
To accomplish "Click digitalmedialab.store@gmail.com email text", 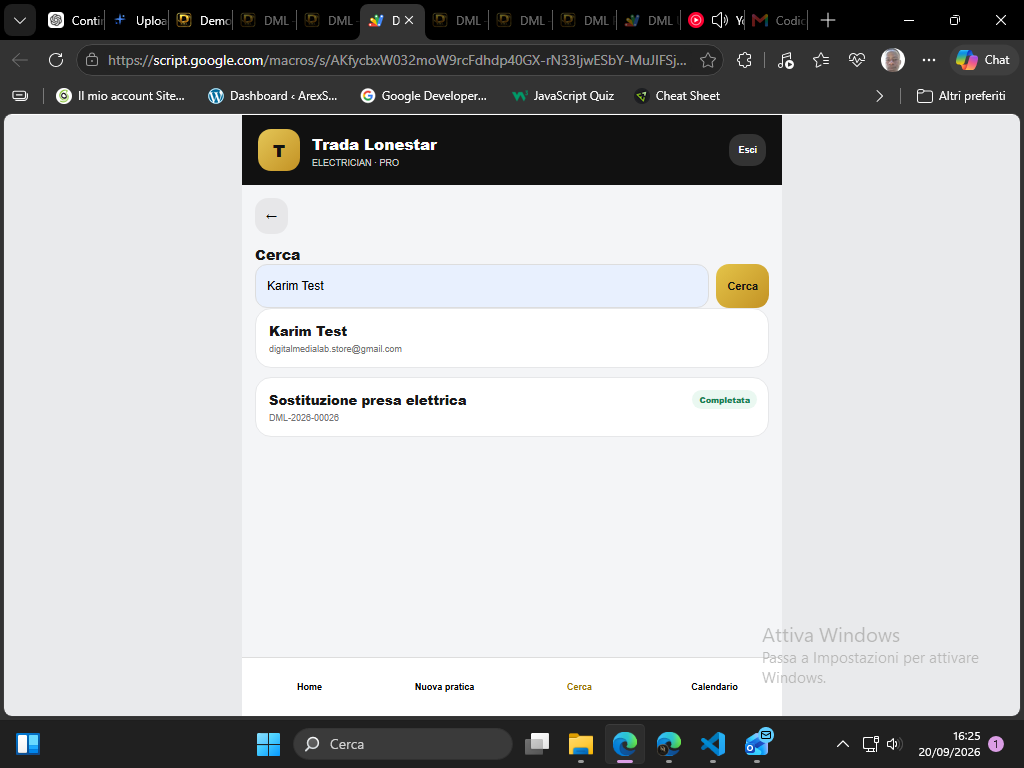I will (335, 349).
